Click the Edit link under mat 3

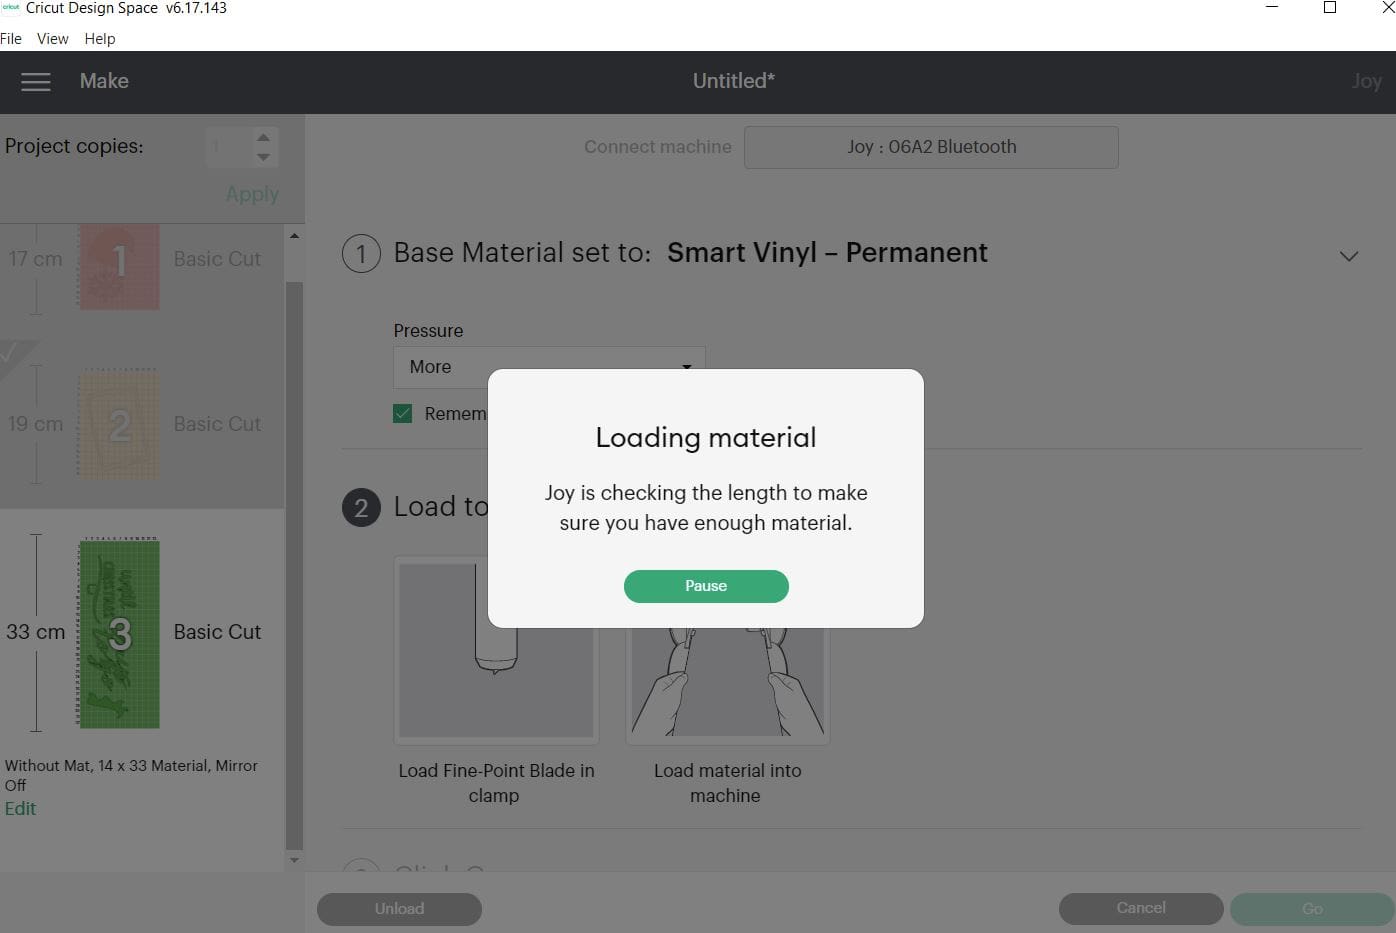pyautogui.click(x=20, y=809)
